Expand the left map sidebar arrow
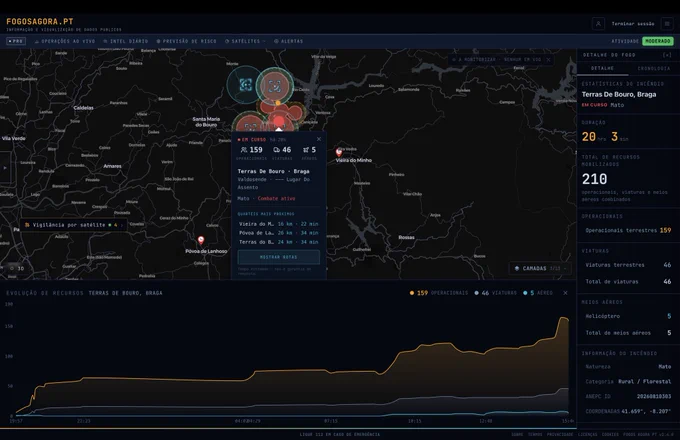This screenshot has height=440, width=680. coord(5,168)
